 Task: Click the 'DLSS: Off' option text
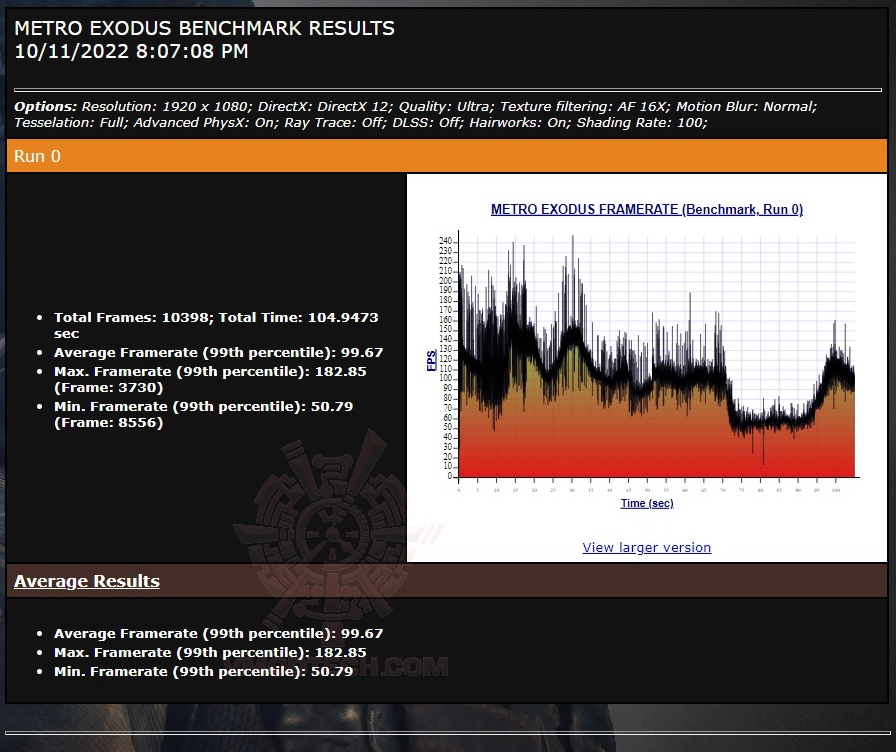coord(426,122)
